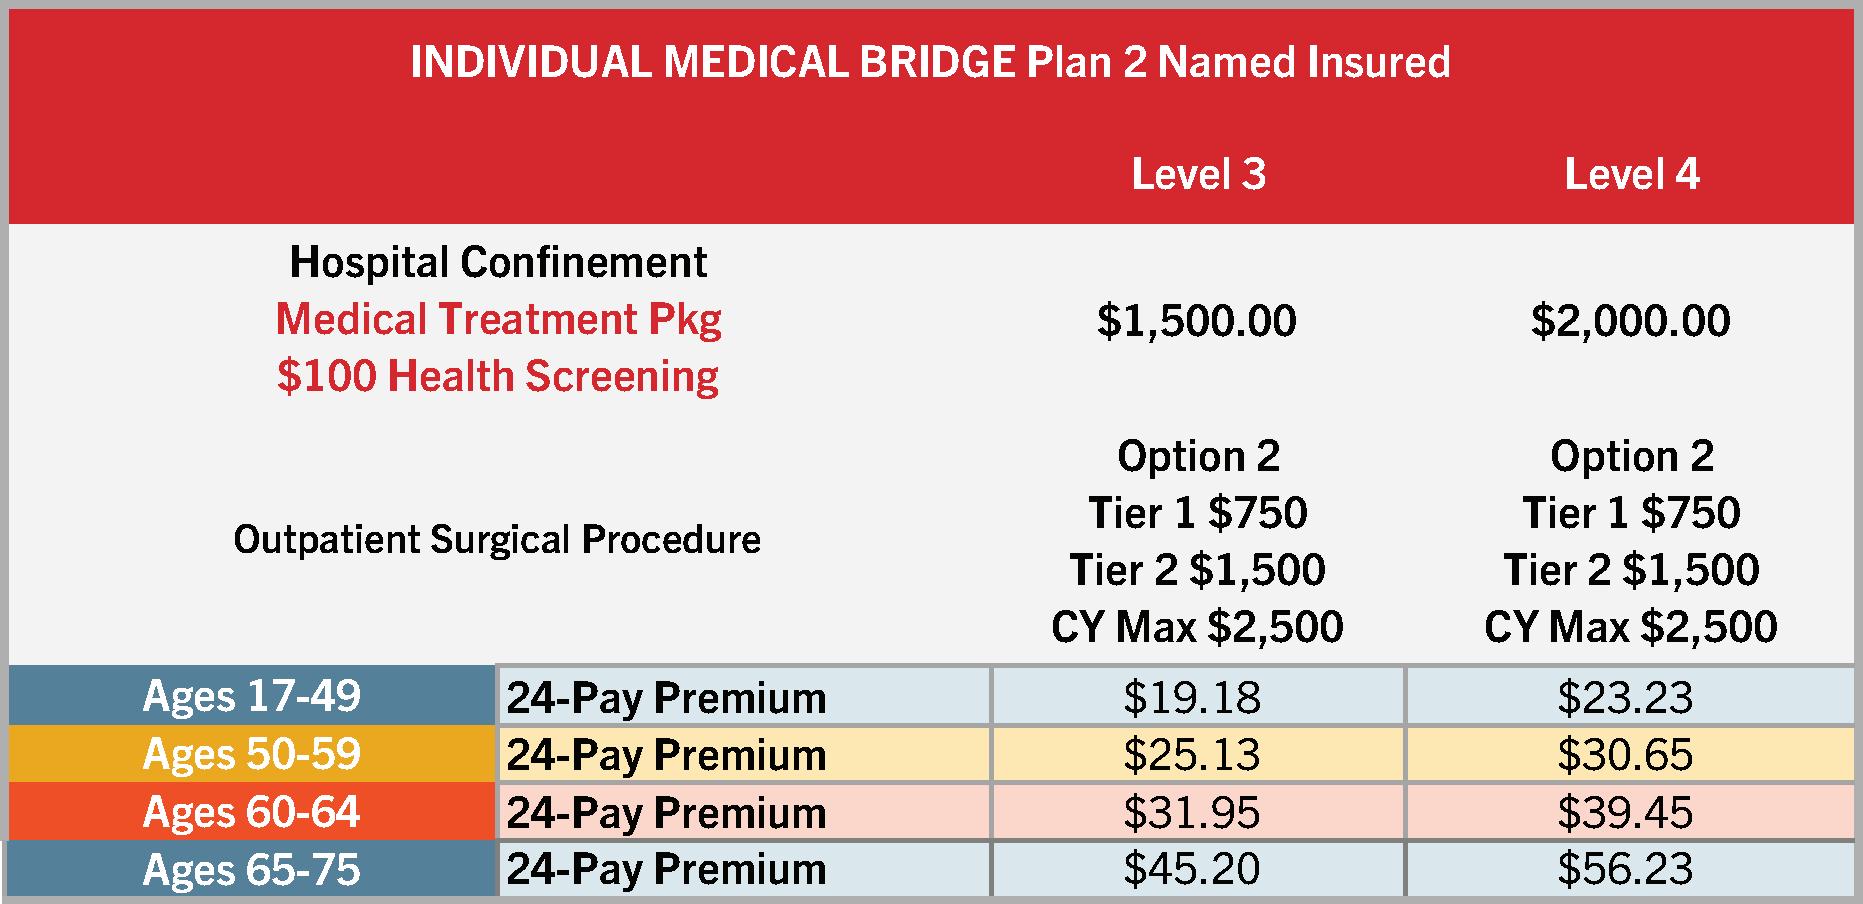Click the blue Ages 17-49 row header
The width and height of the screenshot is (1863, 904).
[x=251, y=696]
